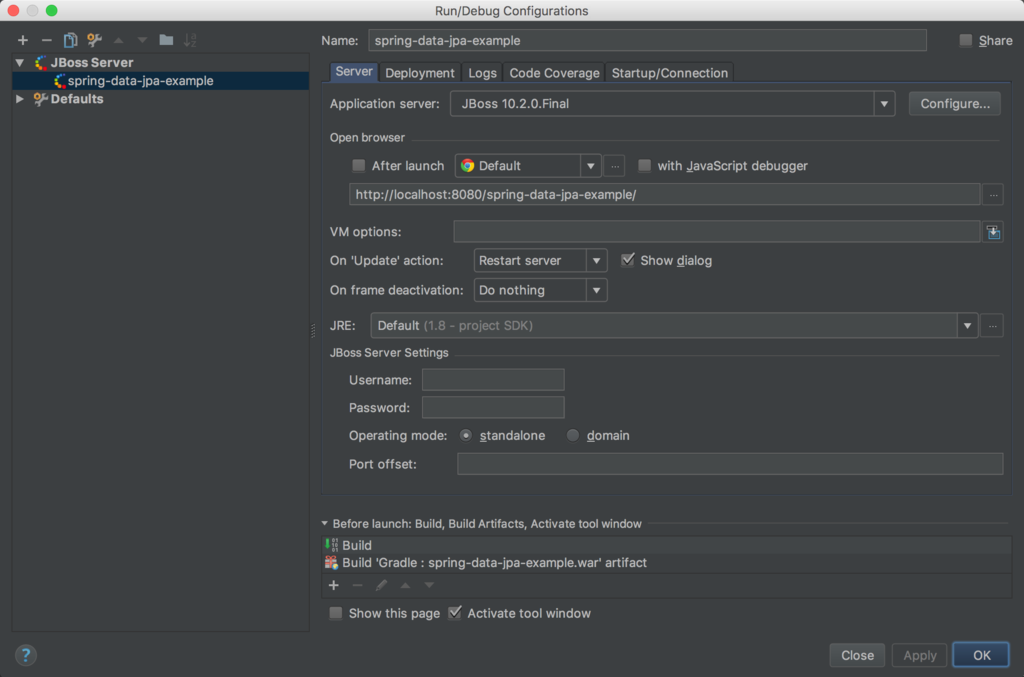The image size is (1024, 677).
Task: Select Build Gradle war artifact task
Action: tap(666, 563)
